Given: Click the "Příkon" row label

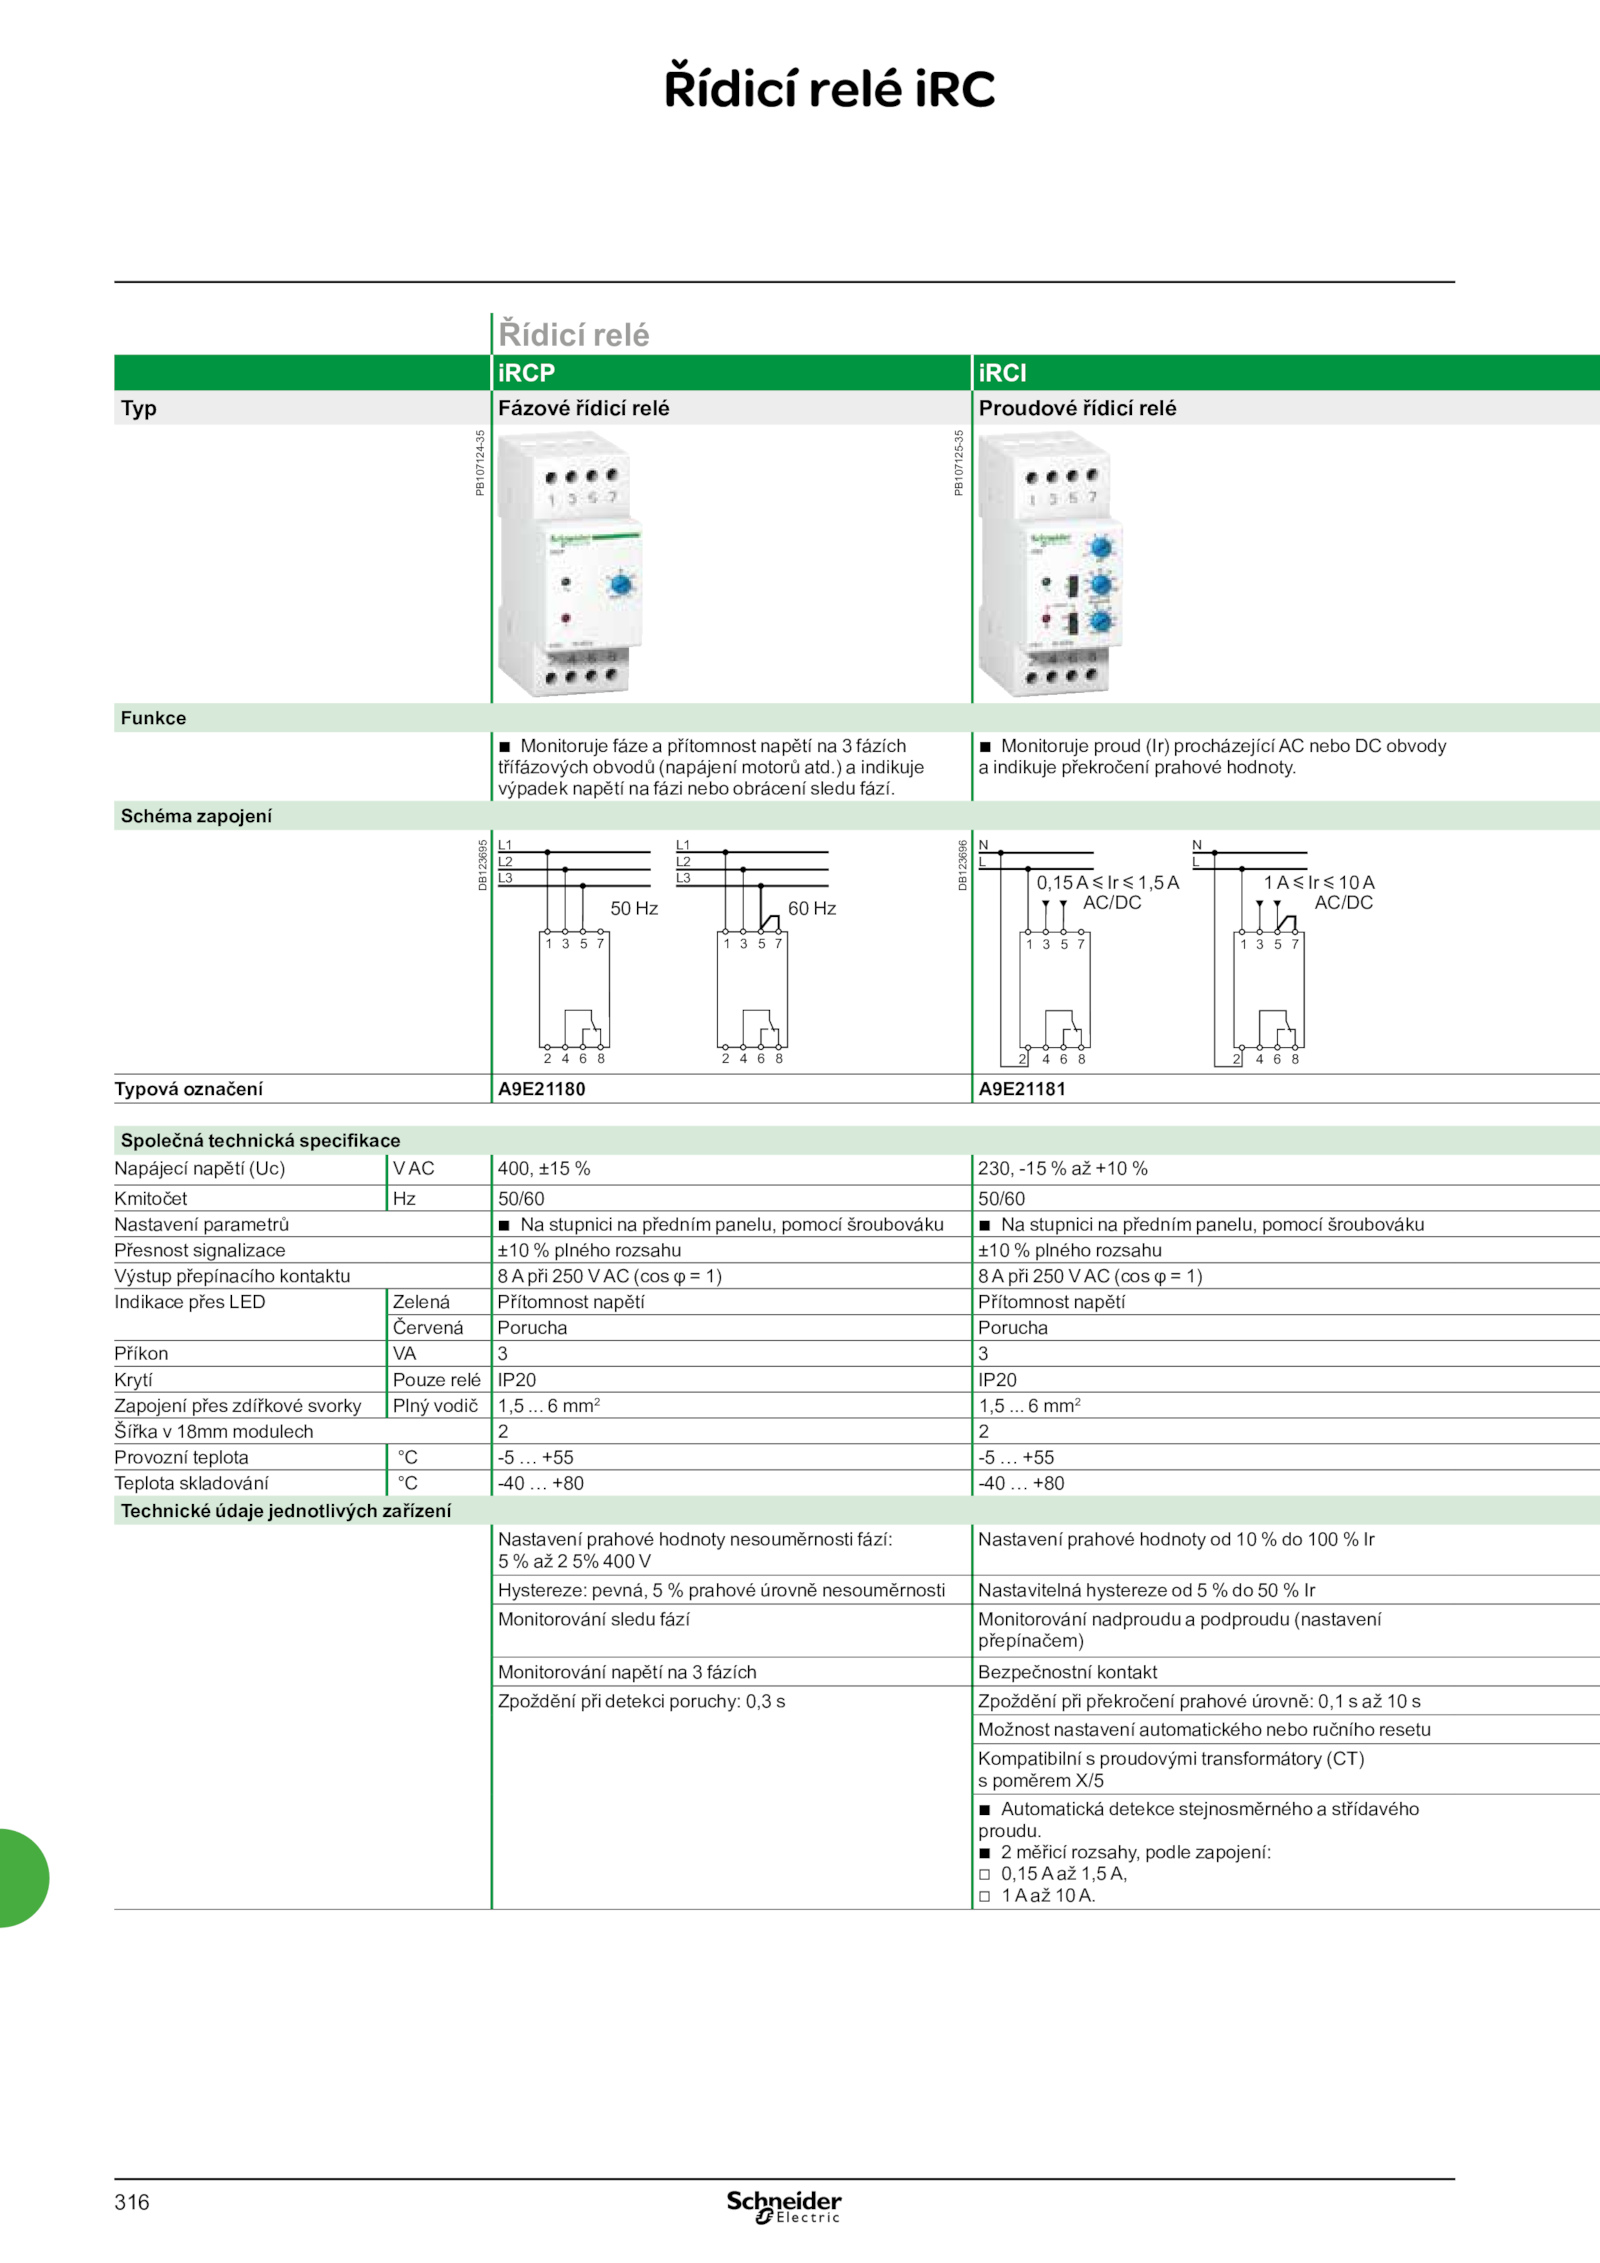Looking at the screenshot, I should click(x=141, y=1354).
